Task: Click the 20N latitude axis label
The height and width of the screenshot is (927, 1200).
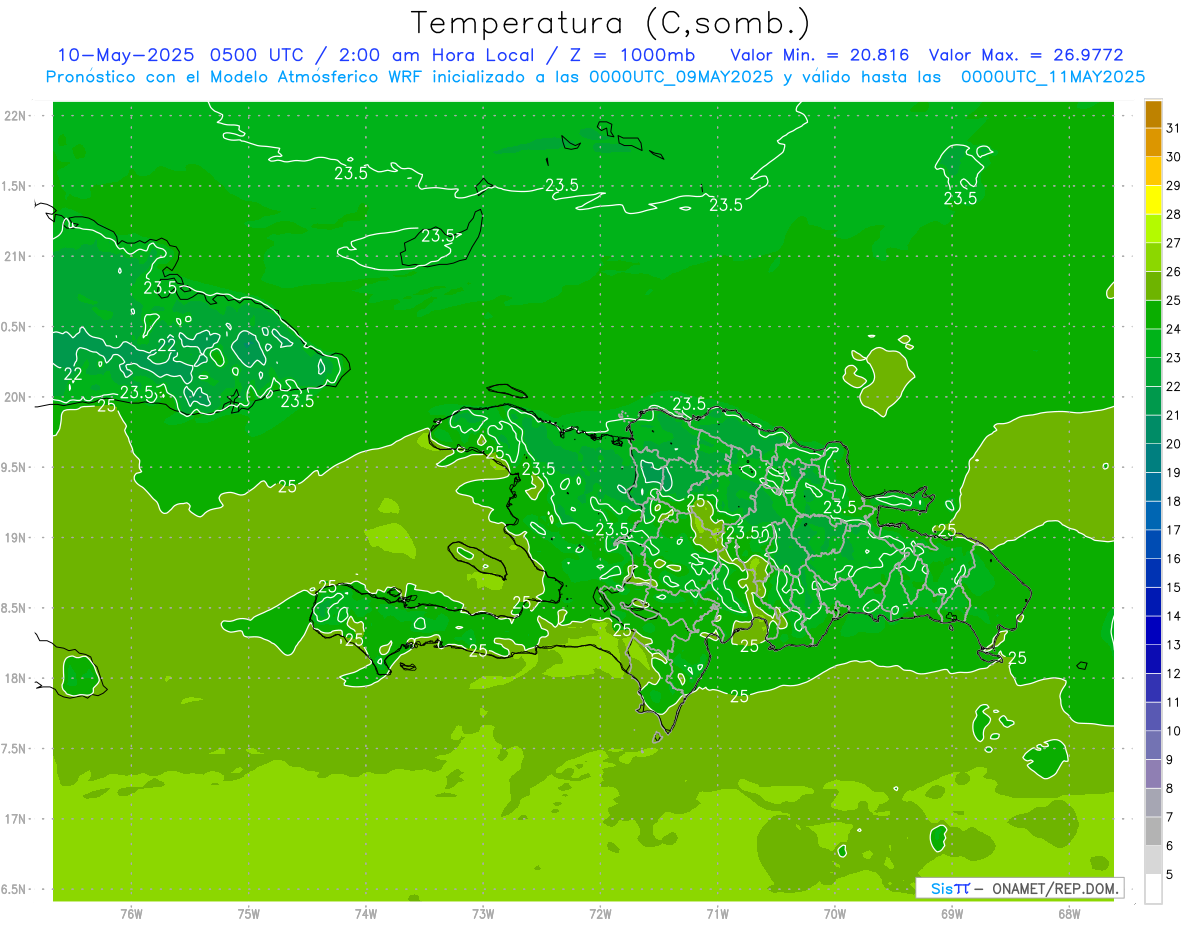Action: click(x=17, y=397)
